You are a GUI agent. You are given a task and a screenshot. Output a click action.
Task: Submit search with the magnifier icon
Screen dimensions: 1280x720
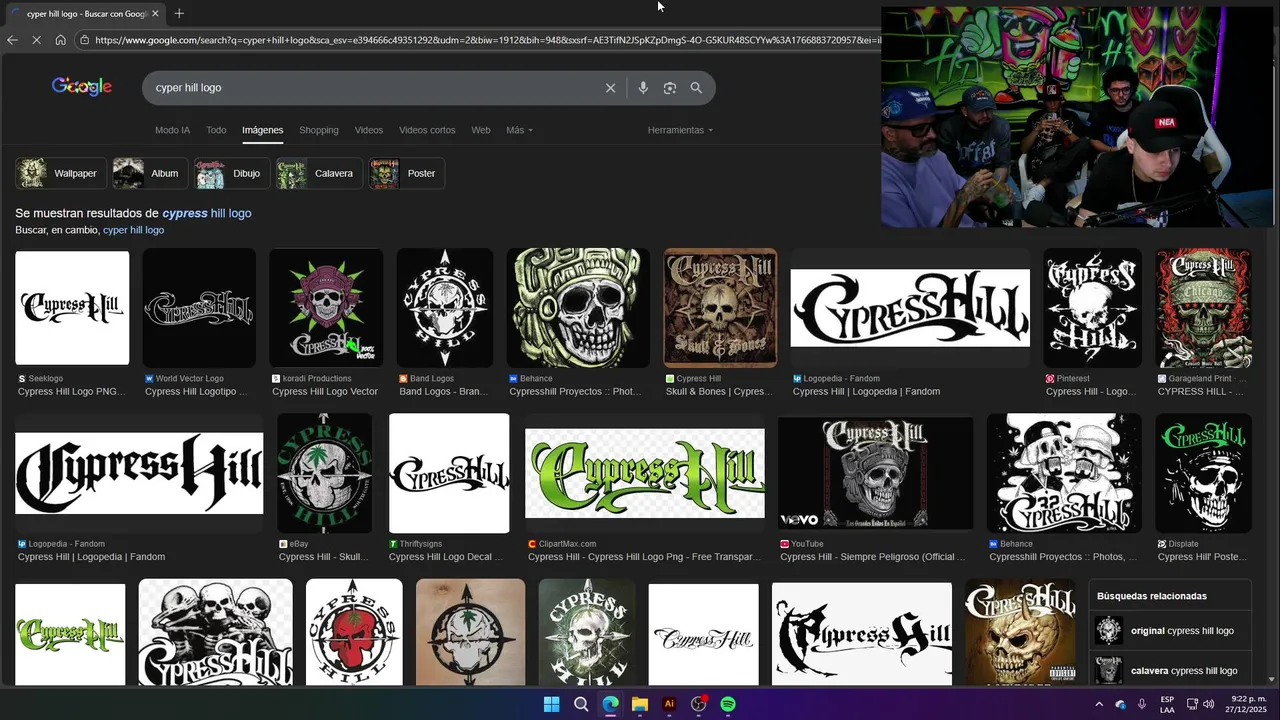pyautogui.click(x=696, y=88)
